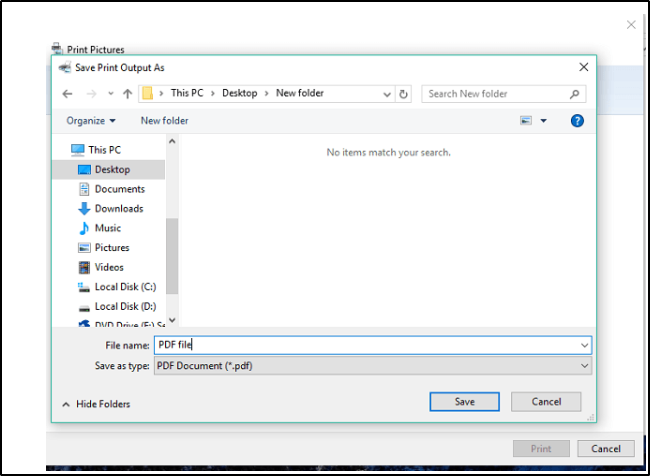This screenshot has width=650, height=476.
Task: Click the Music note icon
Action: click(84, 228)
